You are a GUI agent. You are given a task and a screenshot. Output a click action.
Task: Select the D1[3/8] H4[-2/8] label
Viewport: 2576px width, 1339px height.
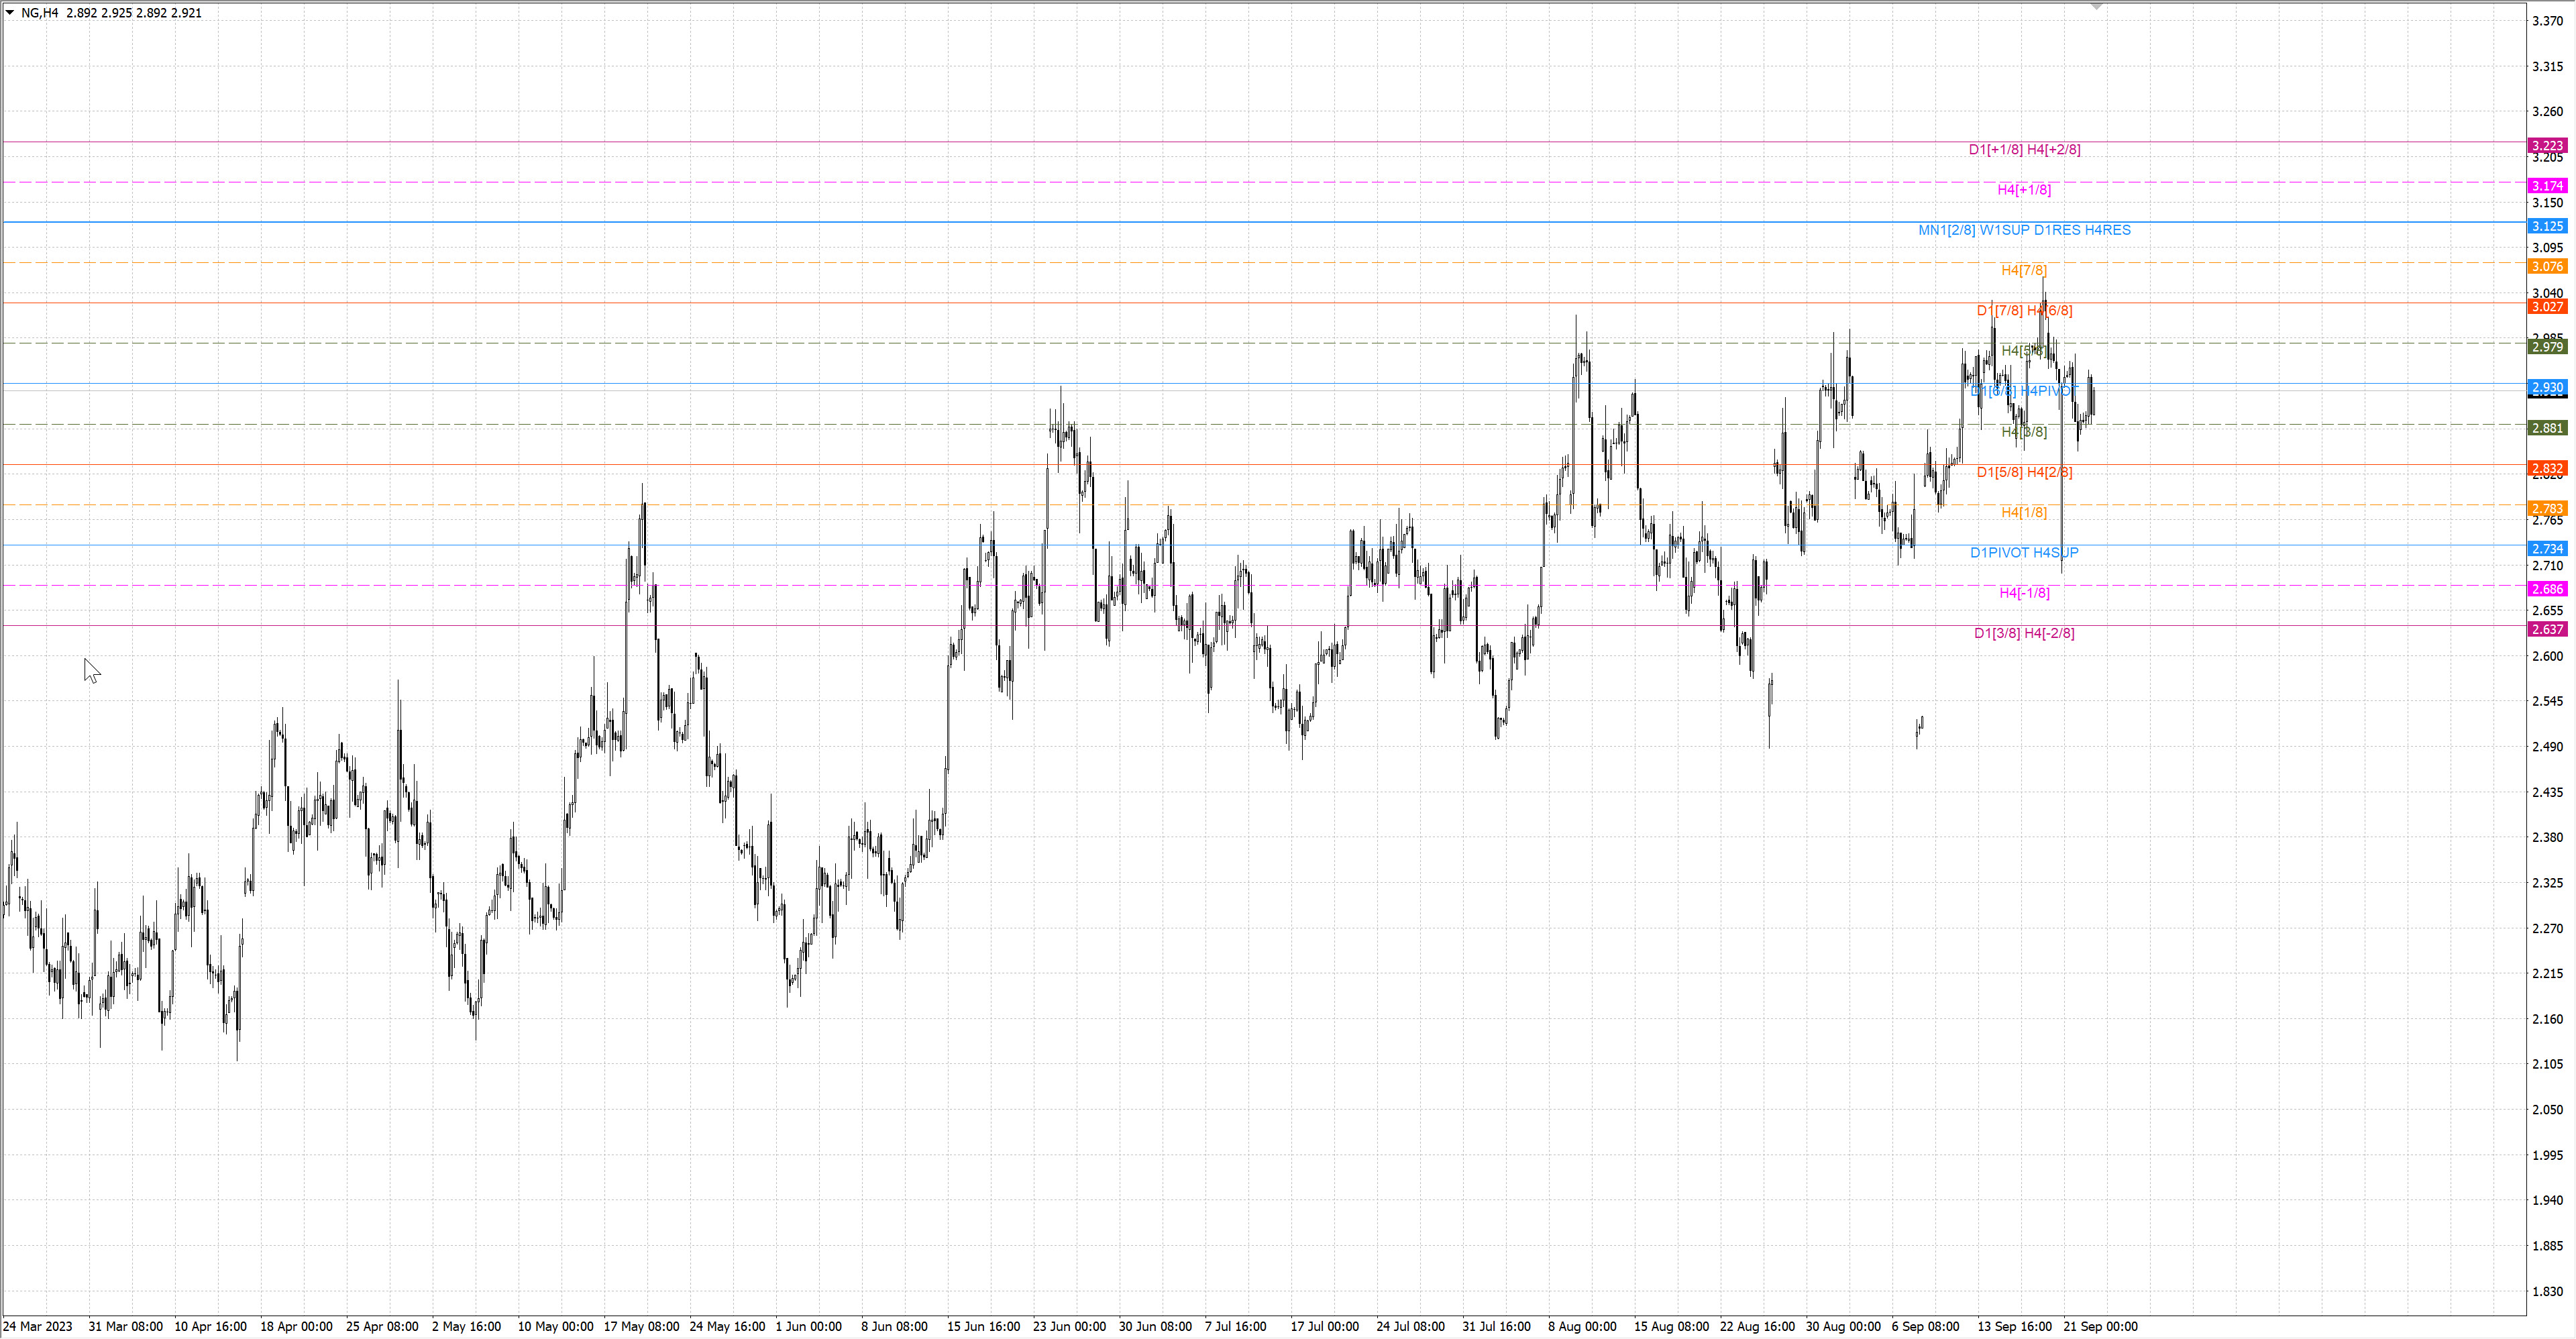(x=2024, y=633)
